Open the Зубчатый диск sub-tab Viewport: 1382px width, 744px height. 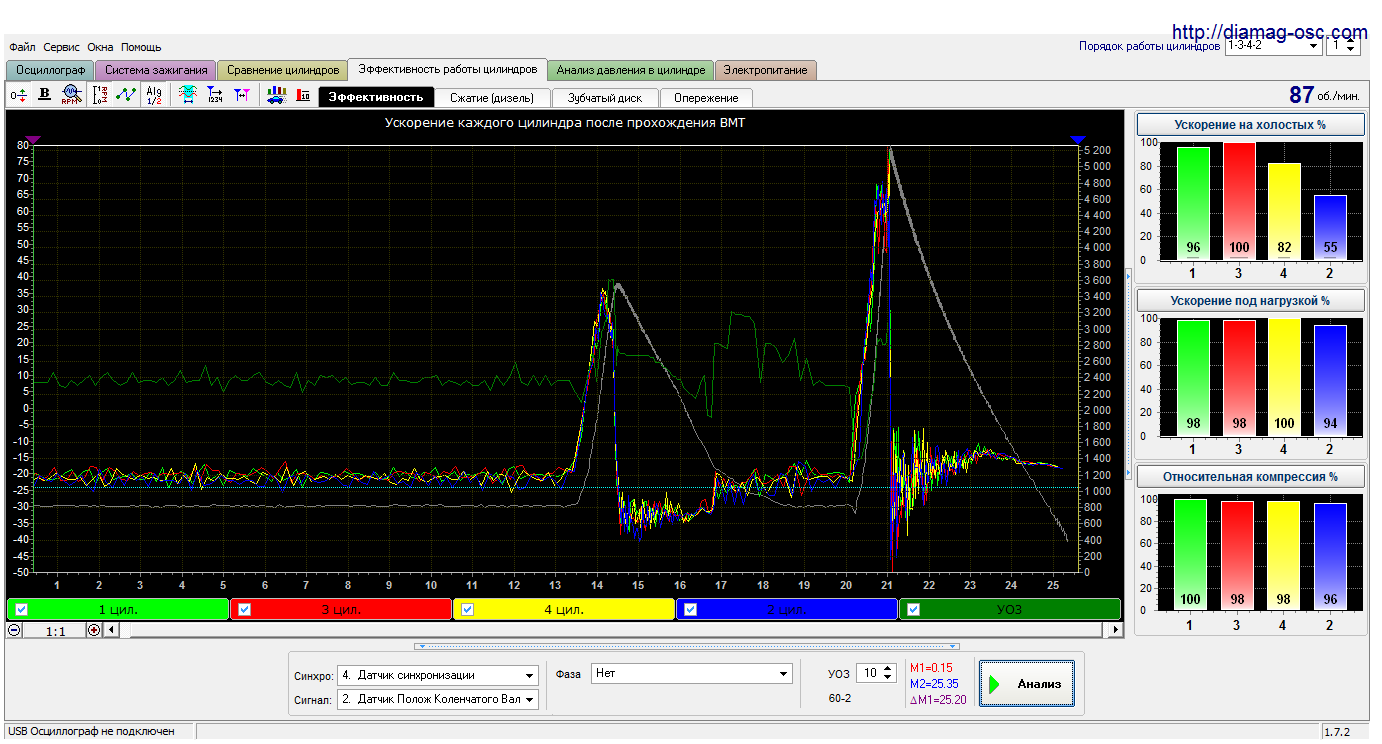605,98
